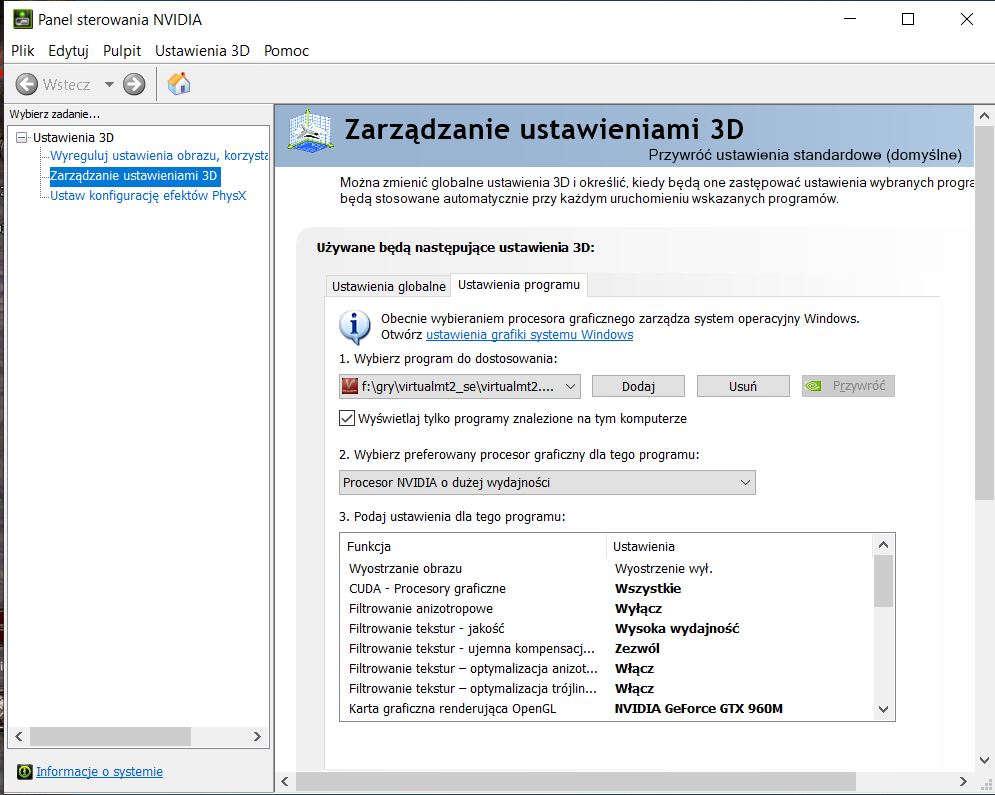
Task: Open the Informacje o systemie link
Action: click(x=100, y=772)
